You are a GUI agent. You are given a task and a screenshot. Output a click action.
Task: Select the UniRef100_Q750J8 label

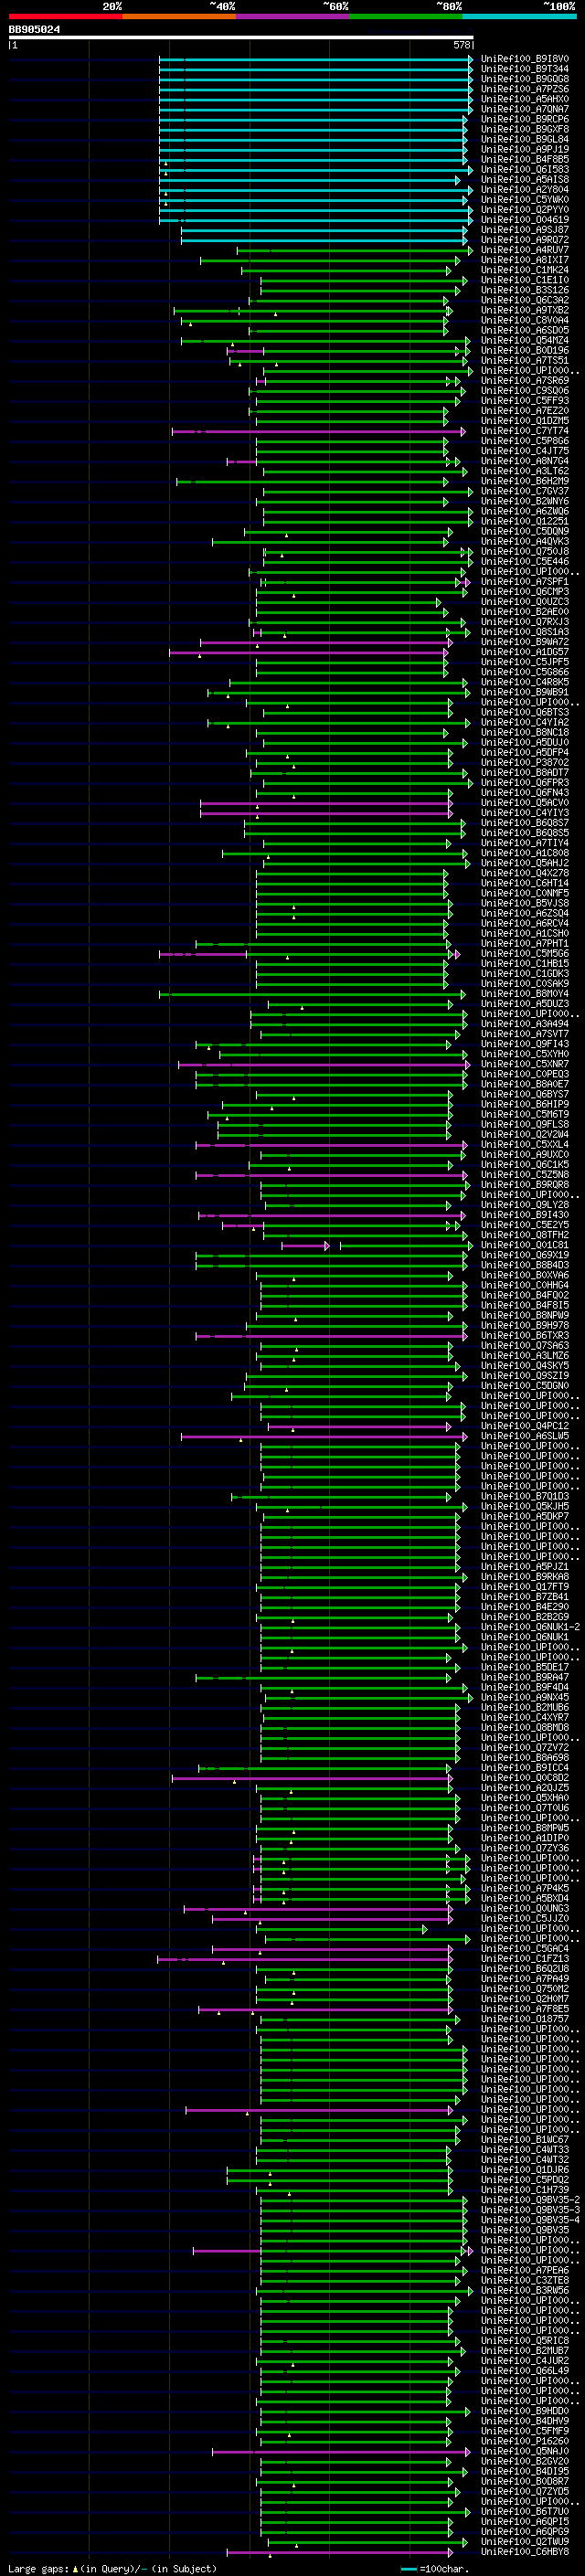(x=525, y=551)
